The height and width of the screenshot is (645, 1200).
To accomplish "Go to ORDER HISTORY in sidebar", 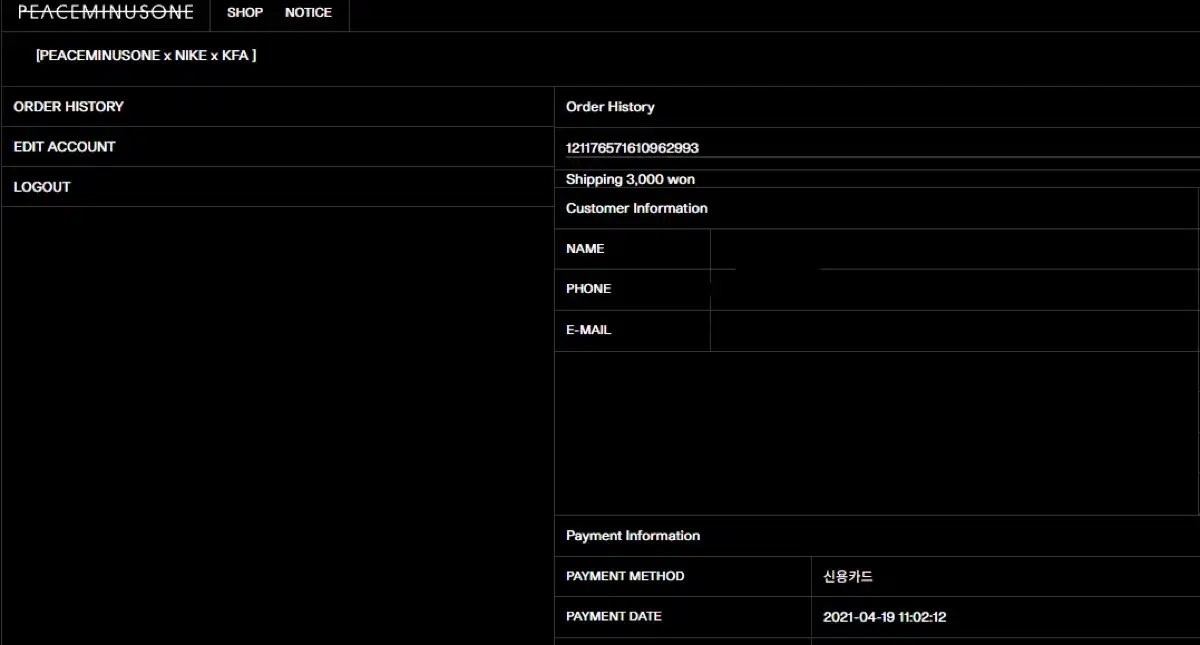I will coord(69,106).
